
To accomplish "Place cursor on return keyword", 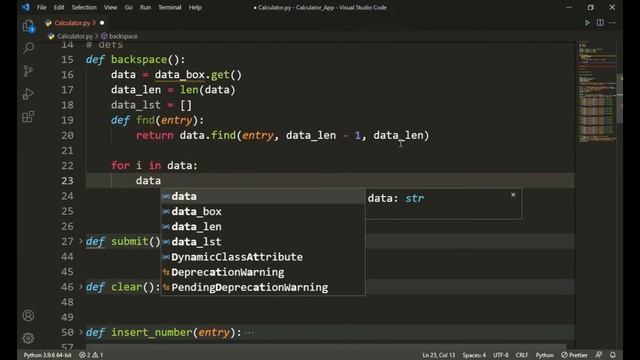I will pos(155,135).
